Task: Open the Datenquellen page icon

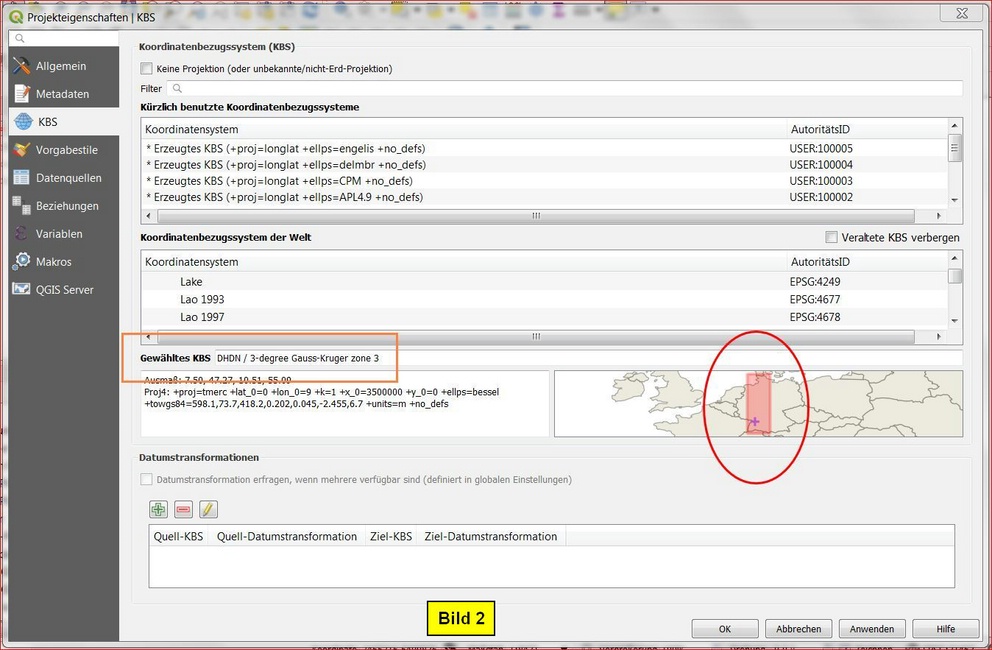Action: [x=21, y=178]
